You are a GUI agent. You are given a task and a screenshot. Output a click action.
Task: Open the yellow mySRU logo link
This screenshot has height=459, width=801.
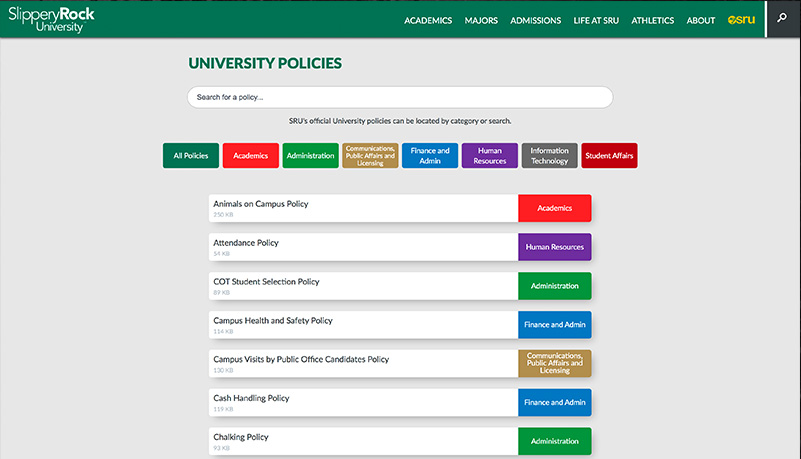[741, 20]
